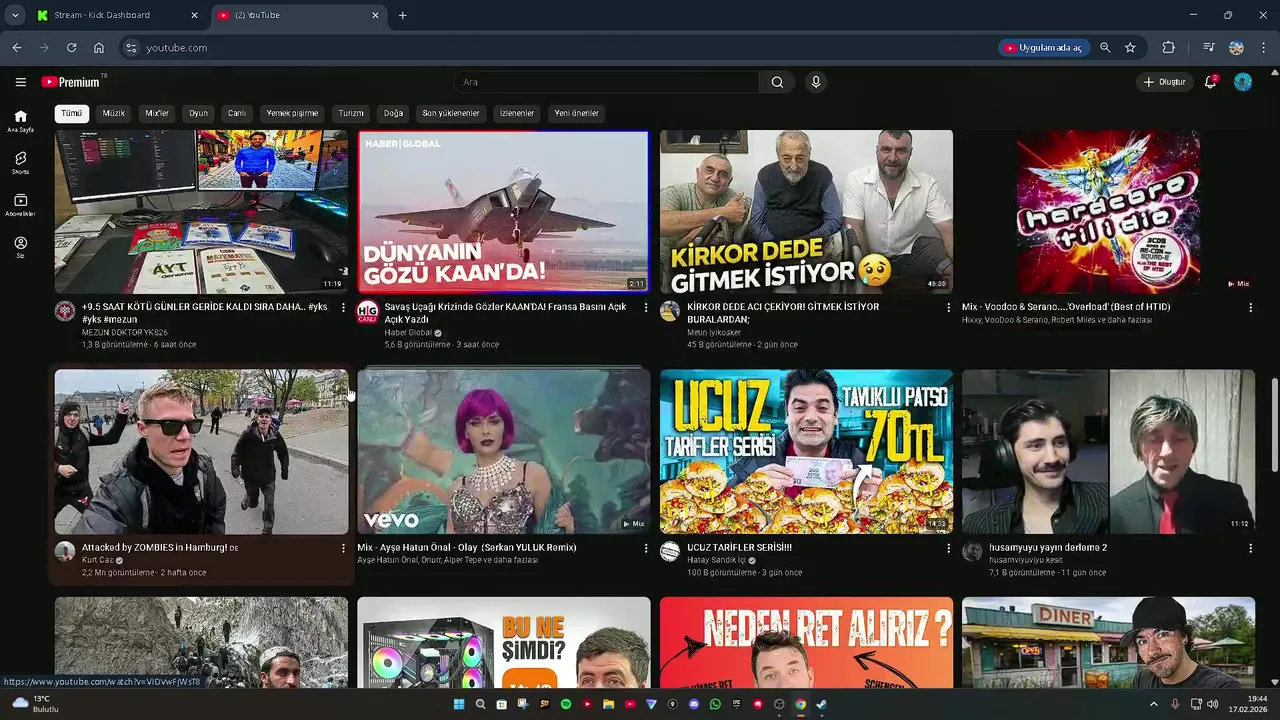Open channel link Metin İyikoşker
The width and height of the screenshot is (1280, 720).
click(x=714, y=333)
